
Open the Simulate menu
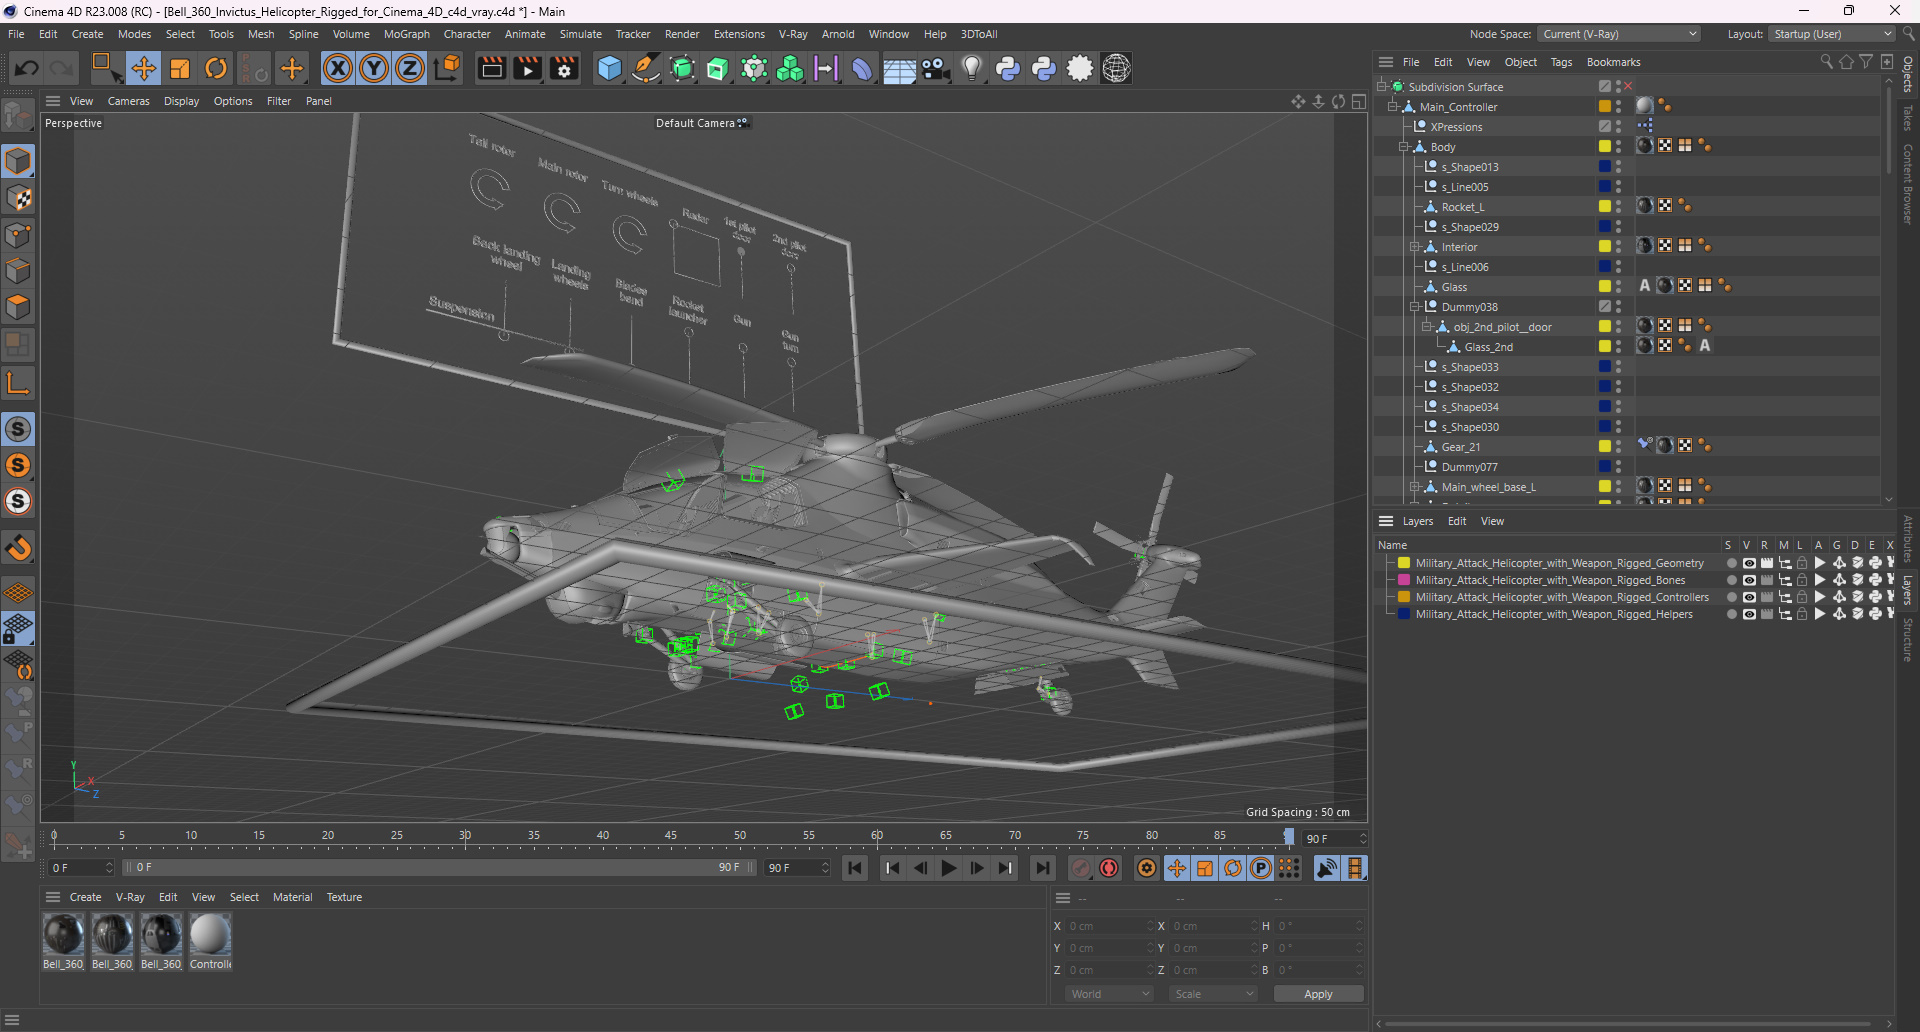[x=580, y=34]
